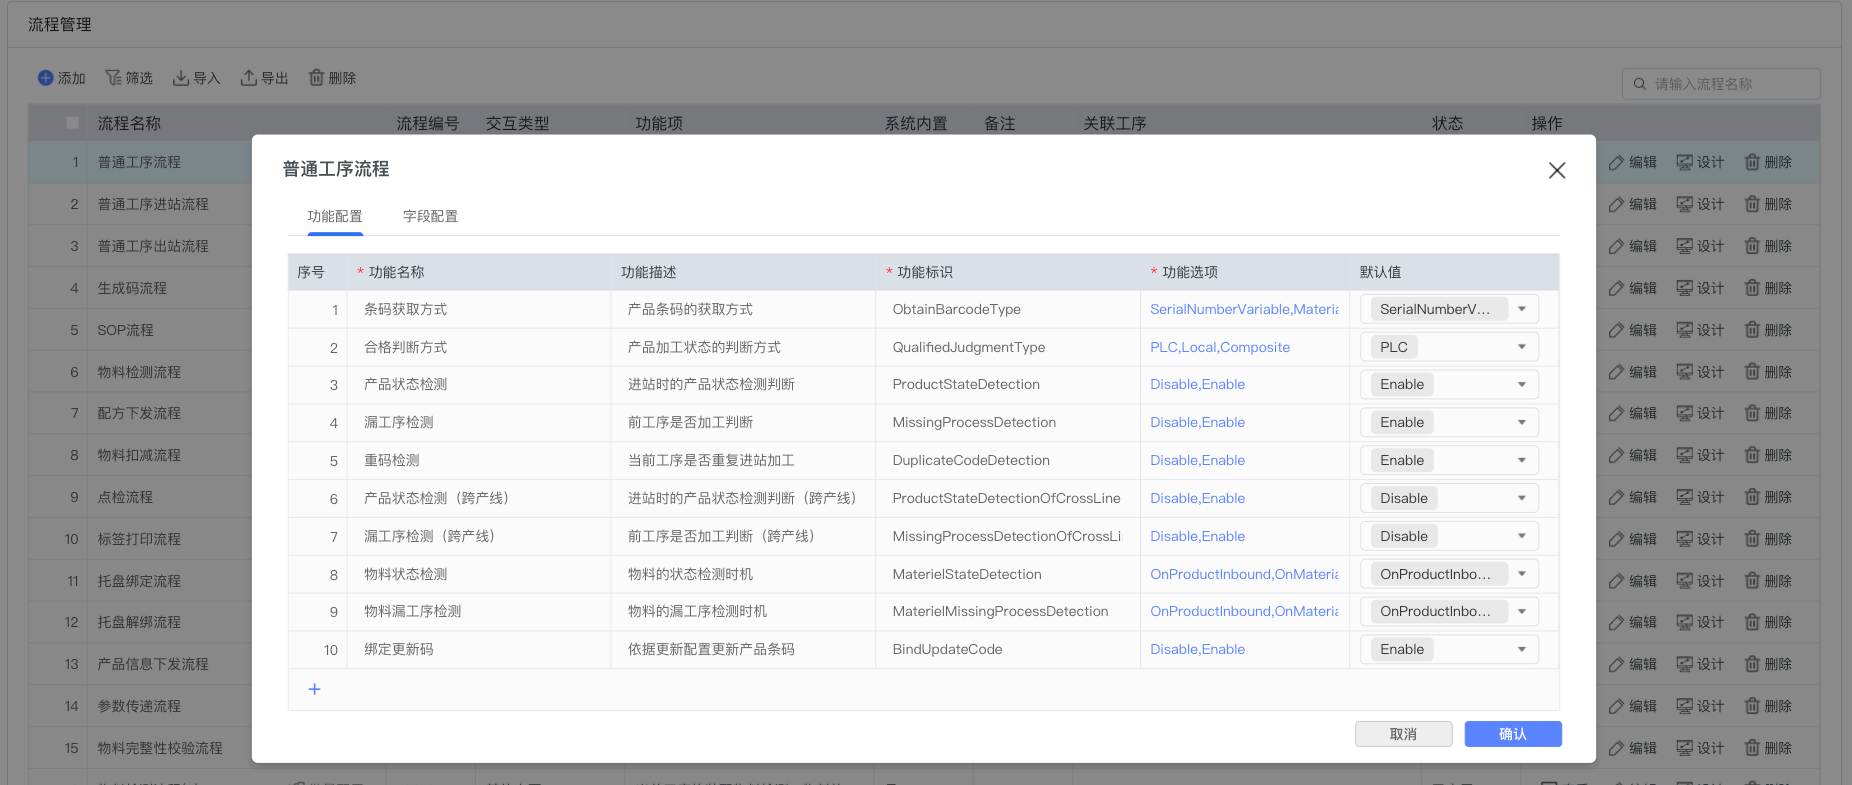Open the PLC default value dropdown
Screen dimensions: 1852x785
[1521, 347]
